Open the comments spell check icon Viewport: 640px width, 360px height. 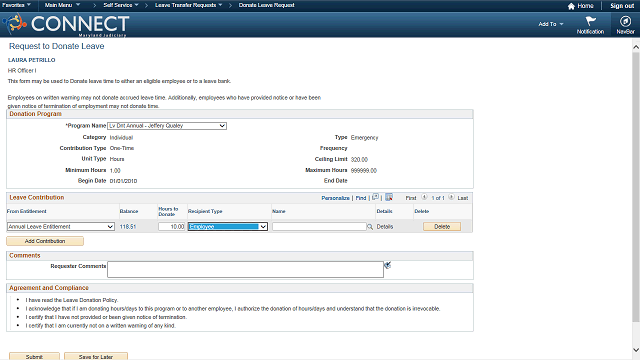click(387, 265)
